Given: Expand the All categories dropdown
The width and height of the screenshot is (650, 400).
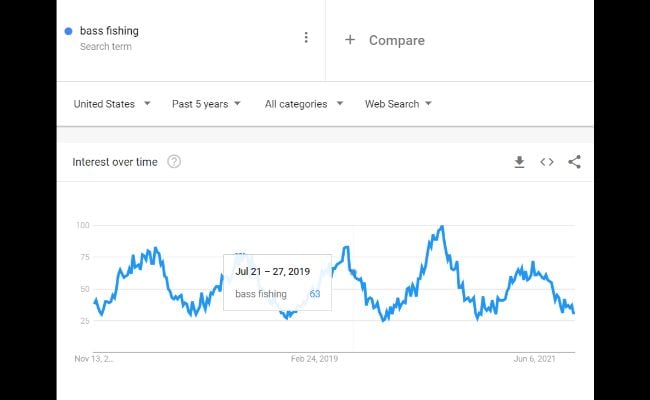Looking at the screenshot, I should click(x=304, y=104).
